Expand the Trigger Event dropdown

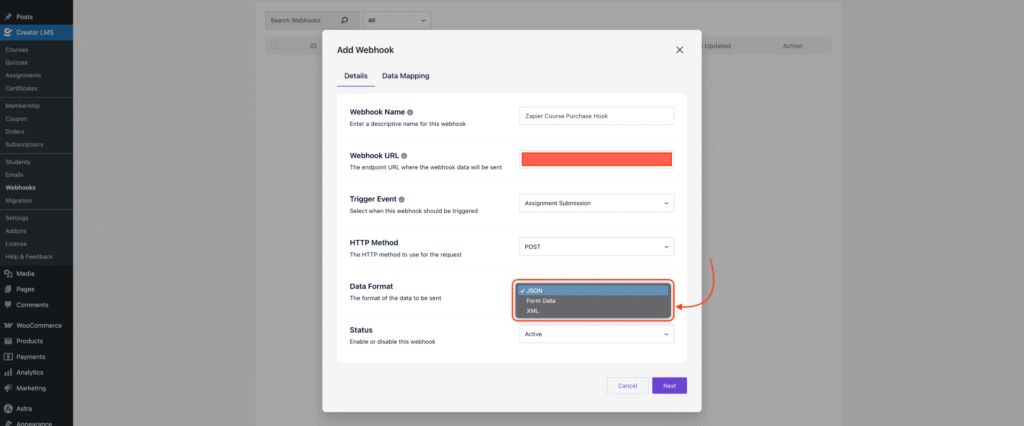pyautogui.click(x=597, y=203)
